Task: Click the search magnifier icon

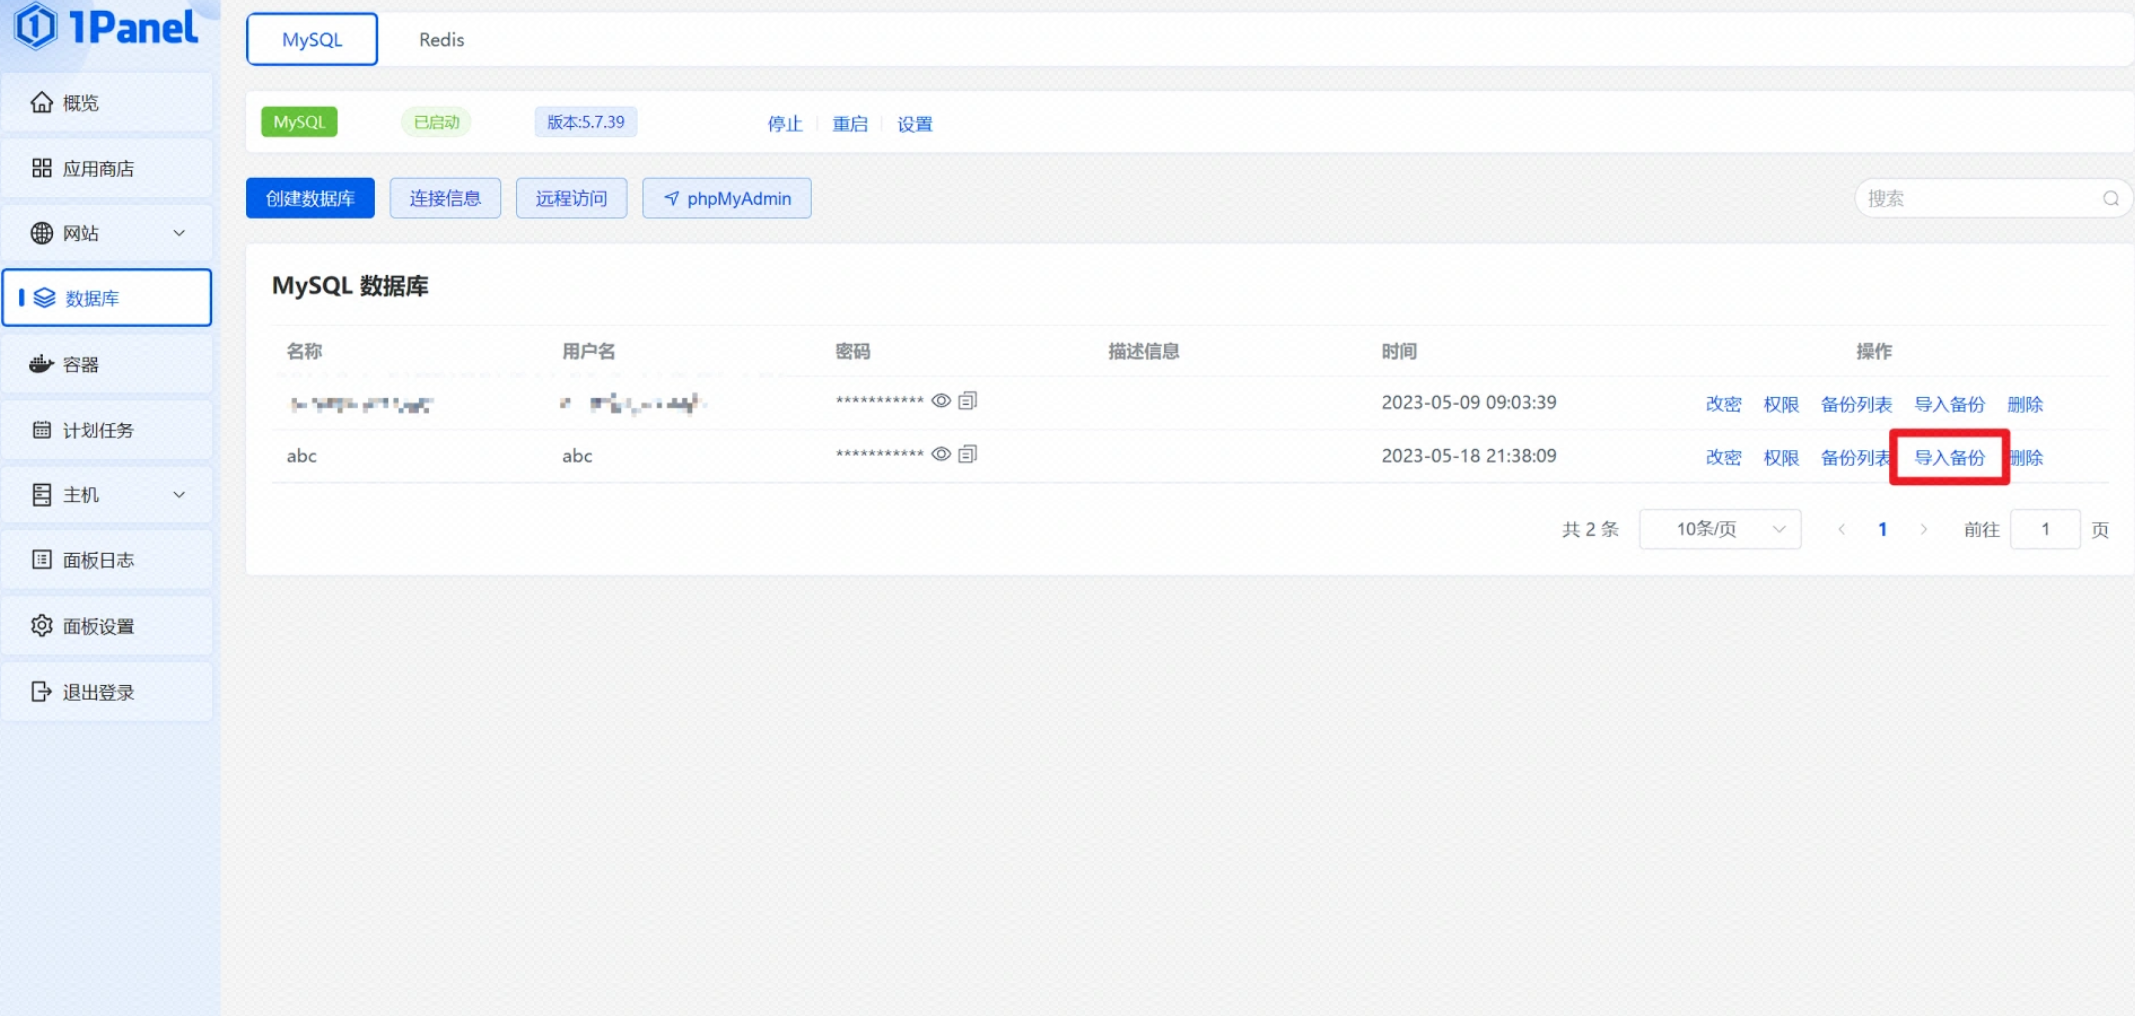Action: coord(2110,198)
